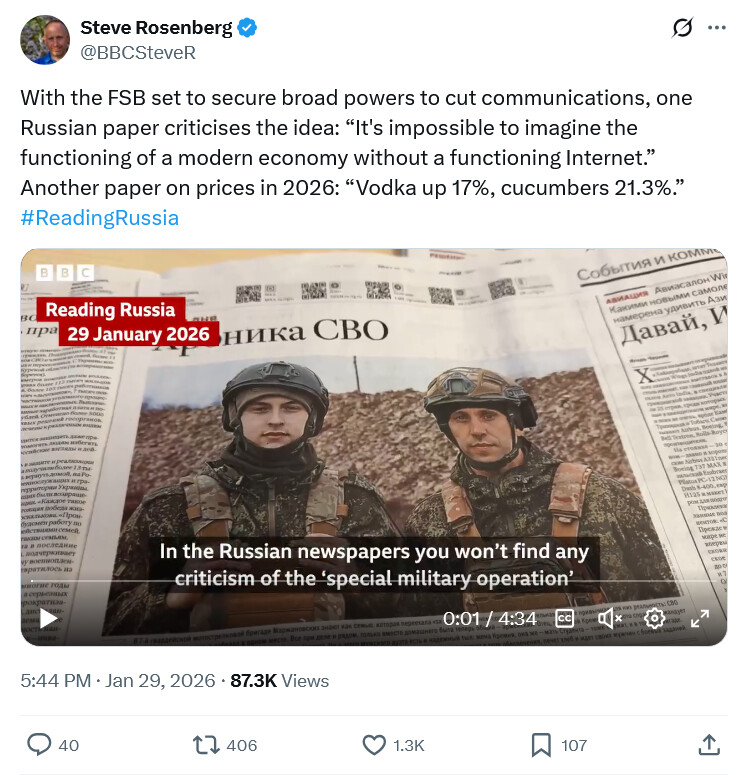748x775 pixels.
Task: Like the tweet with the heart icon
Action: pos(374,745)
